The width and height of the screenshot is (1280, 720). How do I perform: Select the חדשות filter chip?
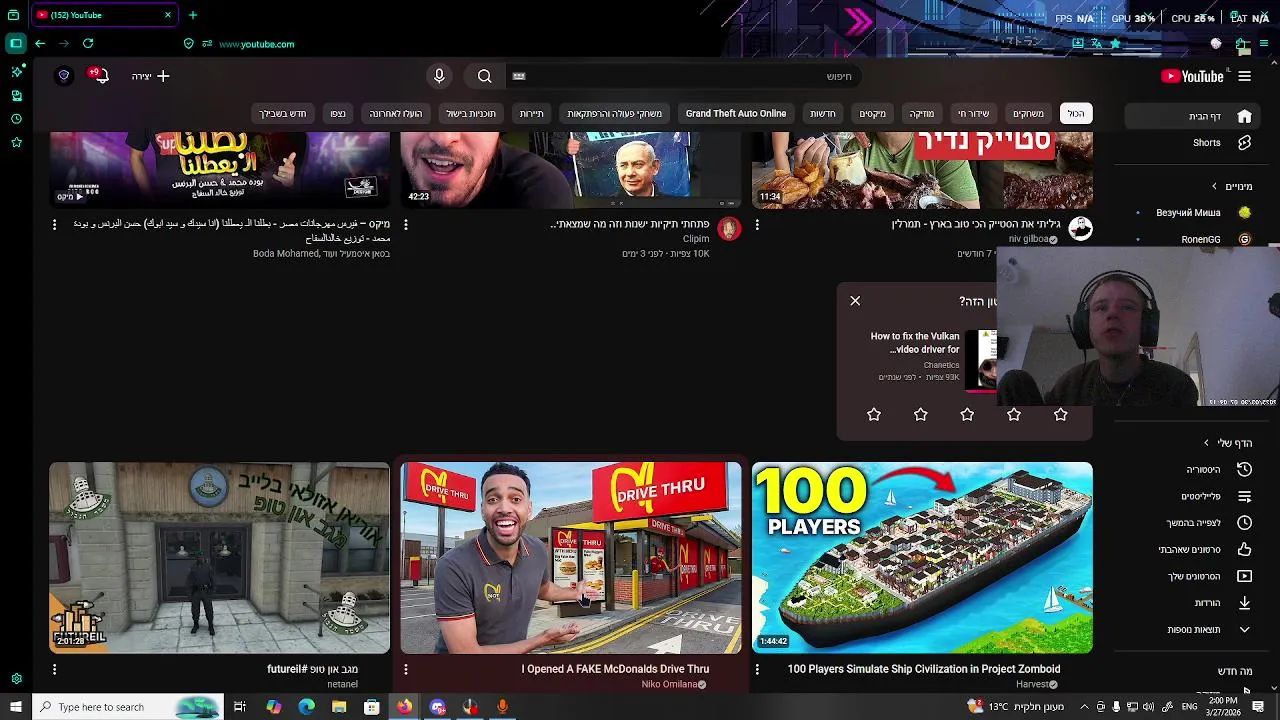click(x=822, y=114)
